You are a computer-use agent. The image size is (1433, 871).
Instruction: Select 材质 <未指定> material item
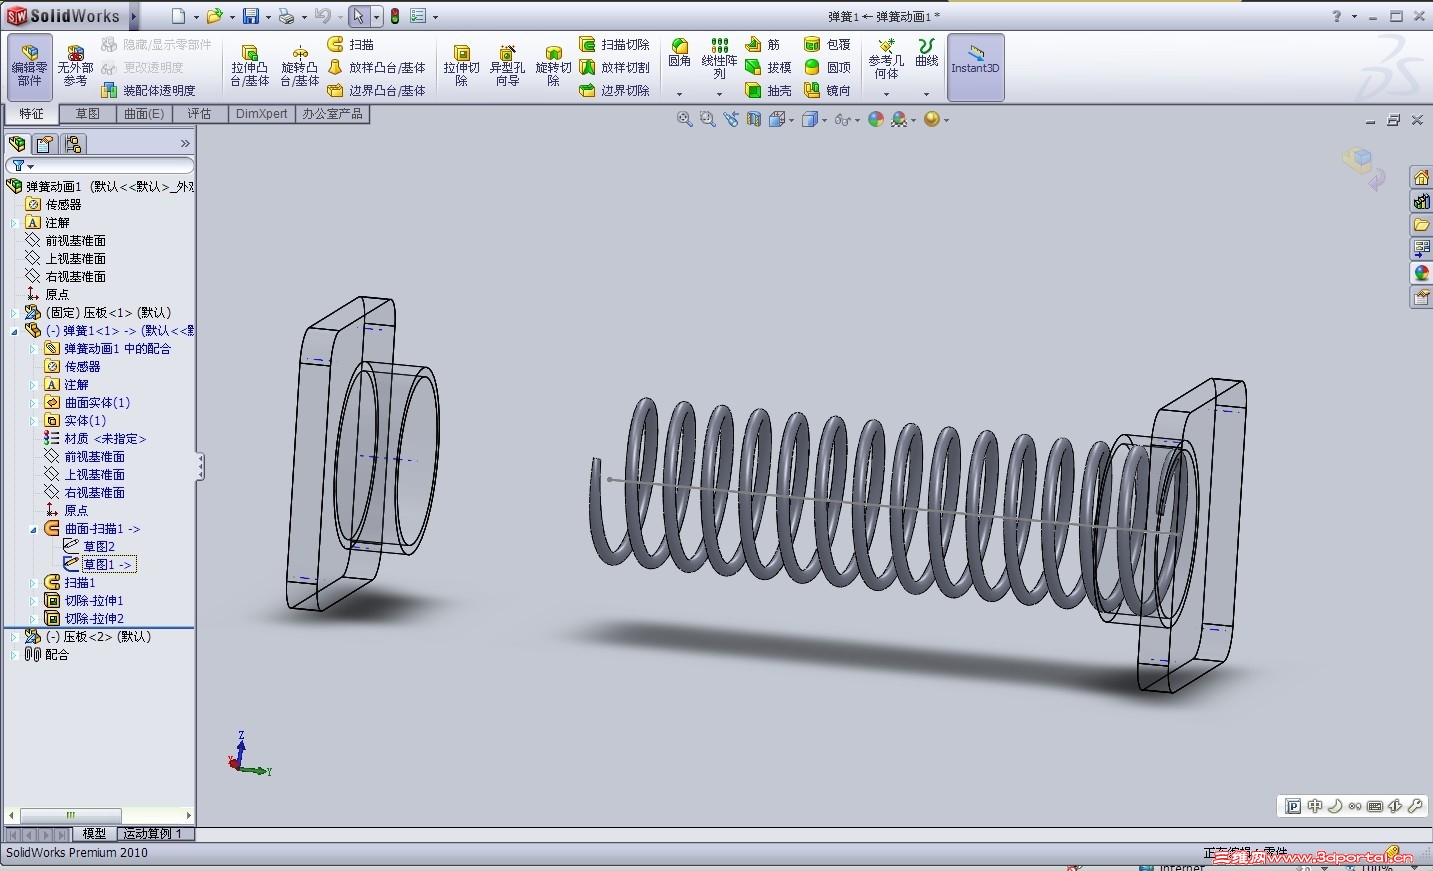[105, 439]
